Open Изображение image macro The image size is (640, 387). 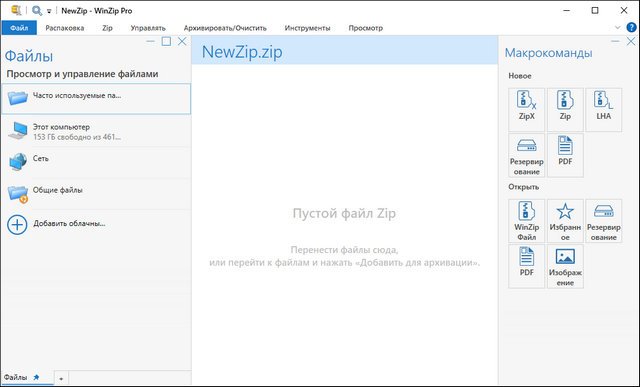point(565,266)
